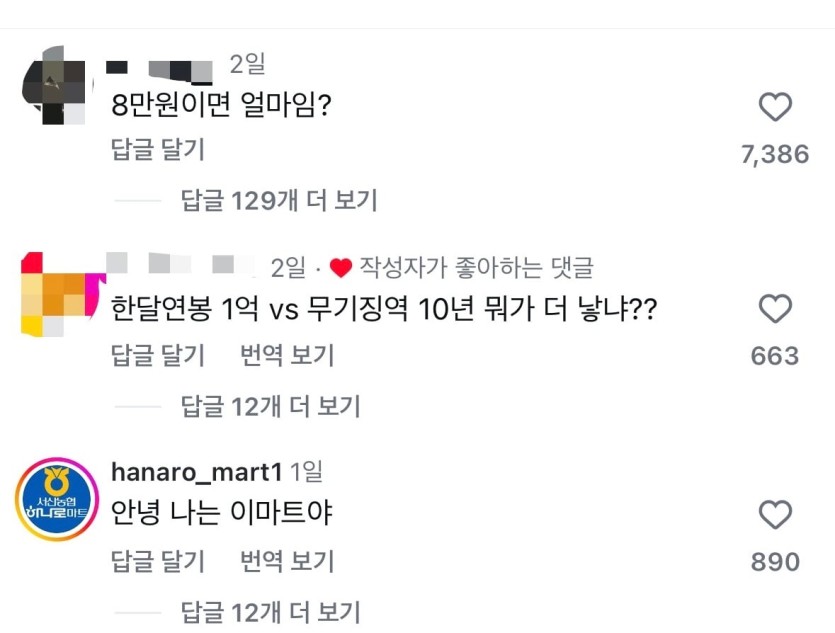Screen dimensions: 835x633
Task: Reply to the 8만원이면 얼마임? comment
Action: click(158, 150)
